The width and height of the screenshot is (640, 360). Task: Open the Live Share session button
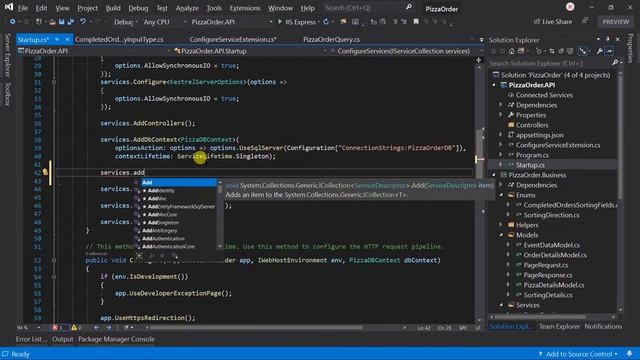[x=553, y=22]
